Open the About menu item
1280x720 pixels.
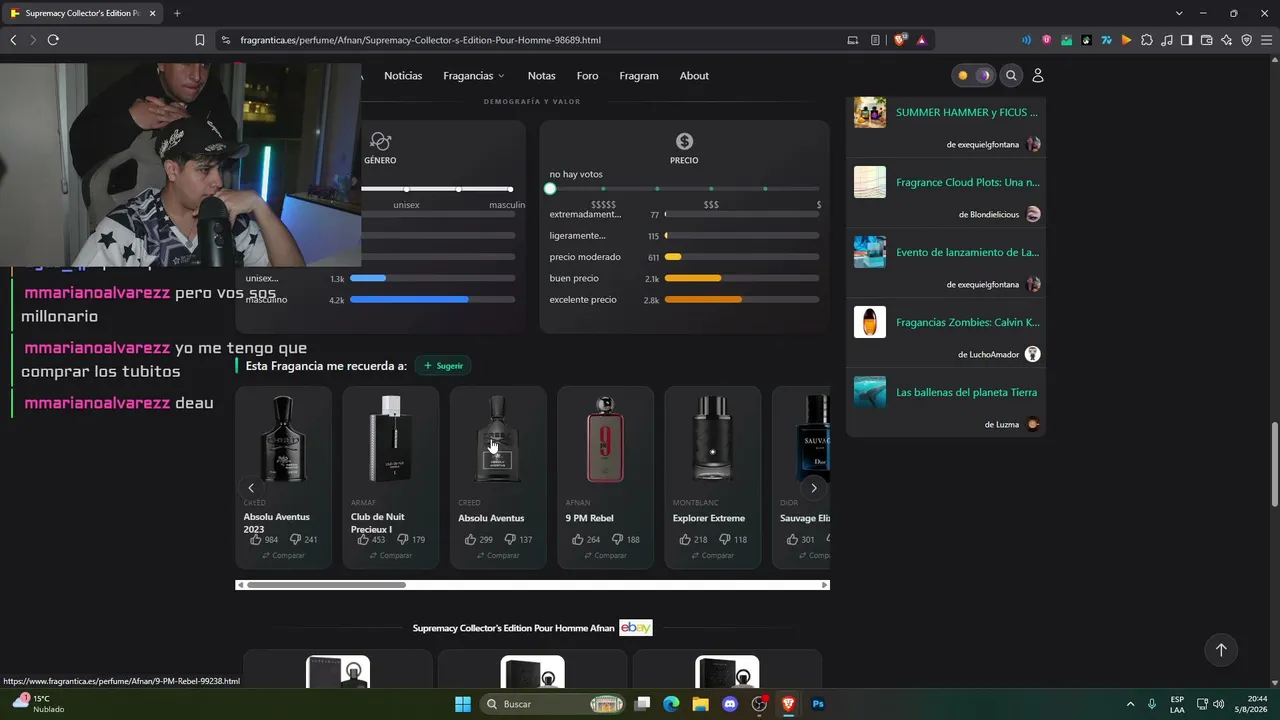(694, 76)
